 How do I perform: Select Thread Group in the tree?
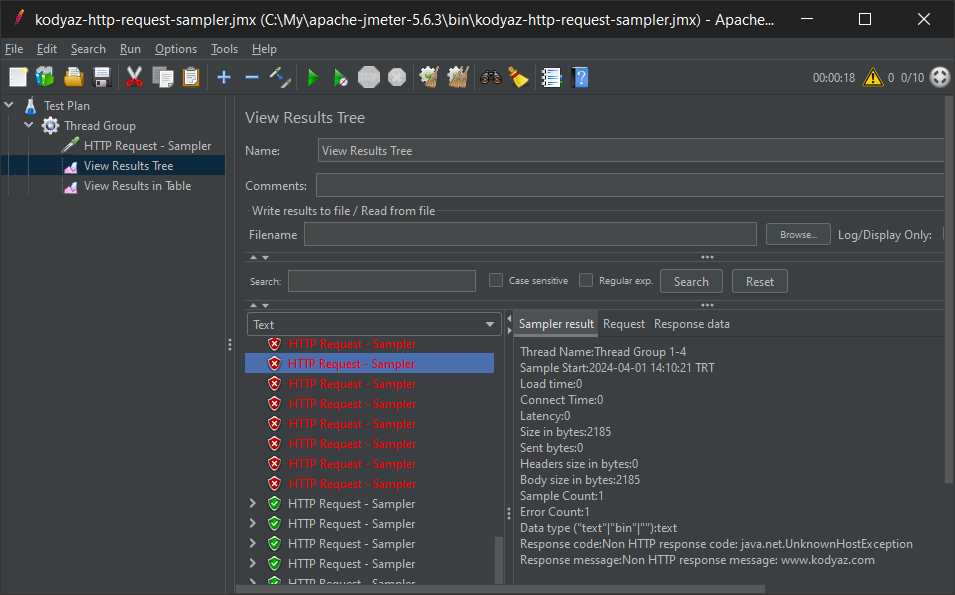(x=100, y=125)
